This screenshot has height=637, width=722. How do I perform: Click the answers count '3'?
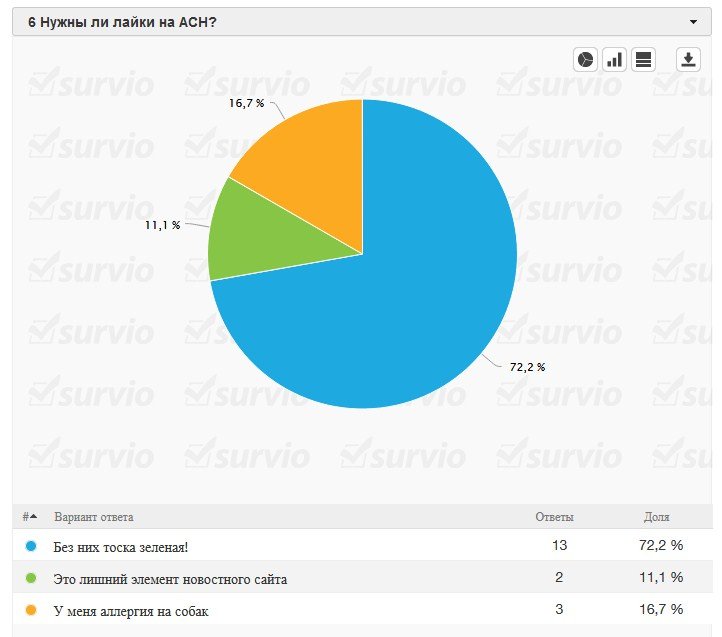pos(559,609)
